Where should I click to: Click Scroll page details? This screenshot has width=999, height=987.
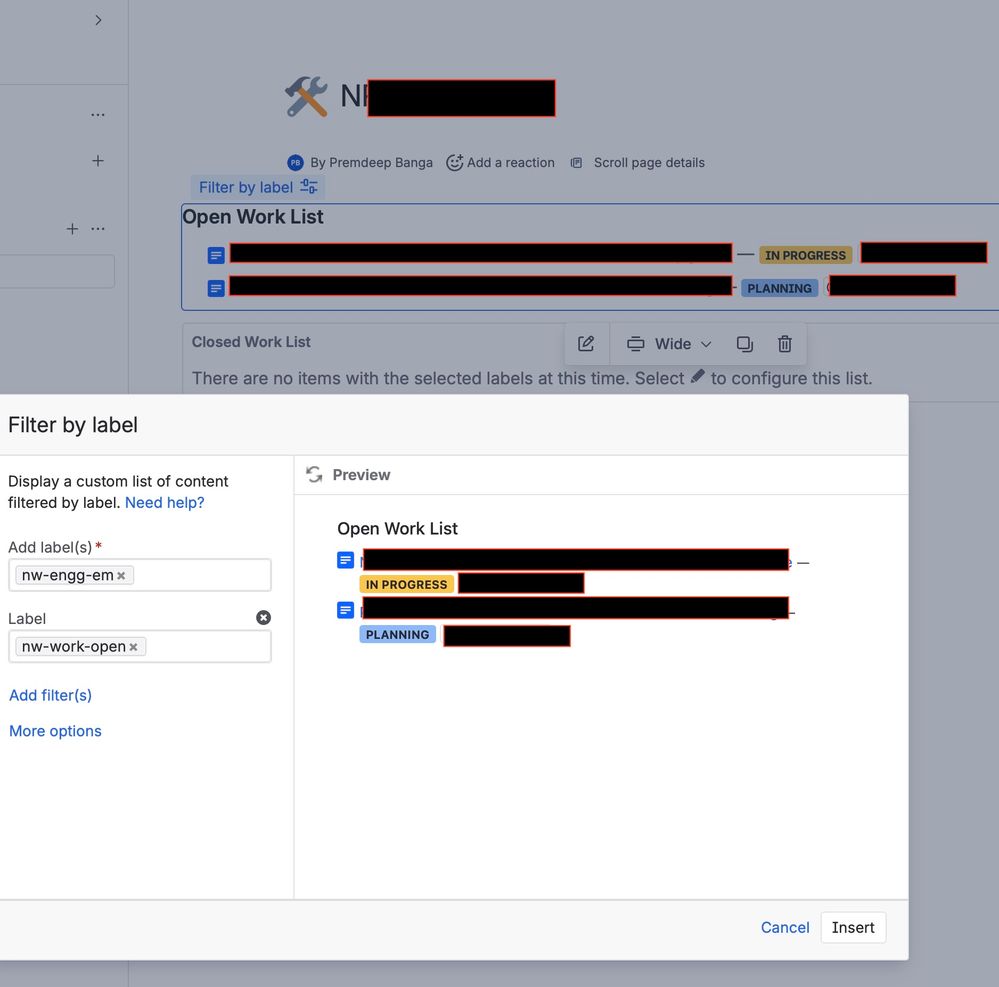(638, 162)
